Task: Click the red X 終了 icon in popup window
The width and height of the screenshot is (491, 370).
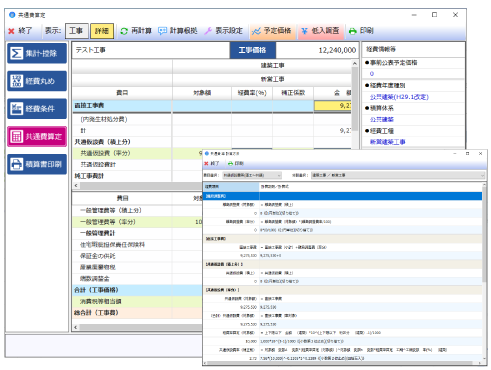Action: pos(206,163)
